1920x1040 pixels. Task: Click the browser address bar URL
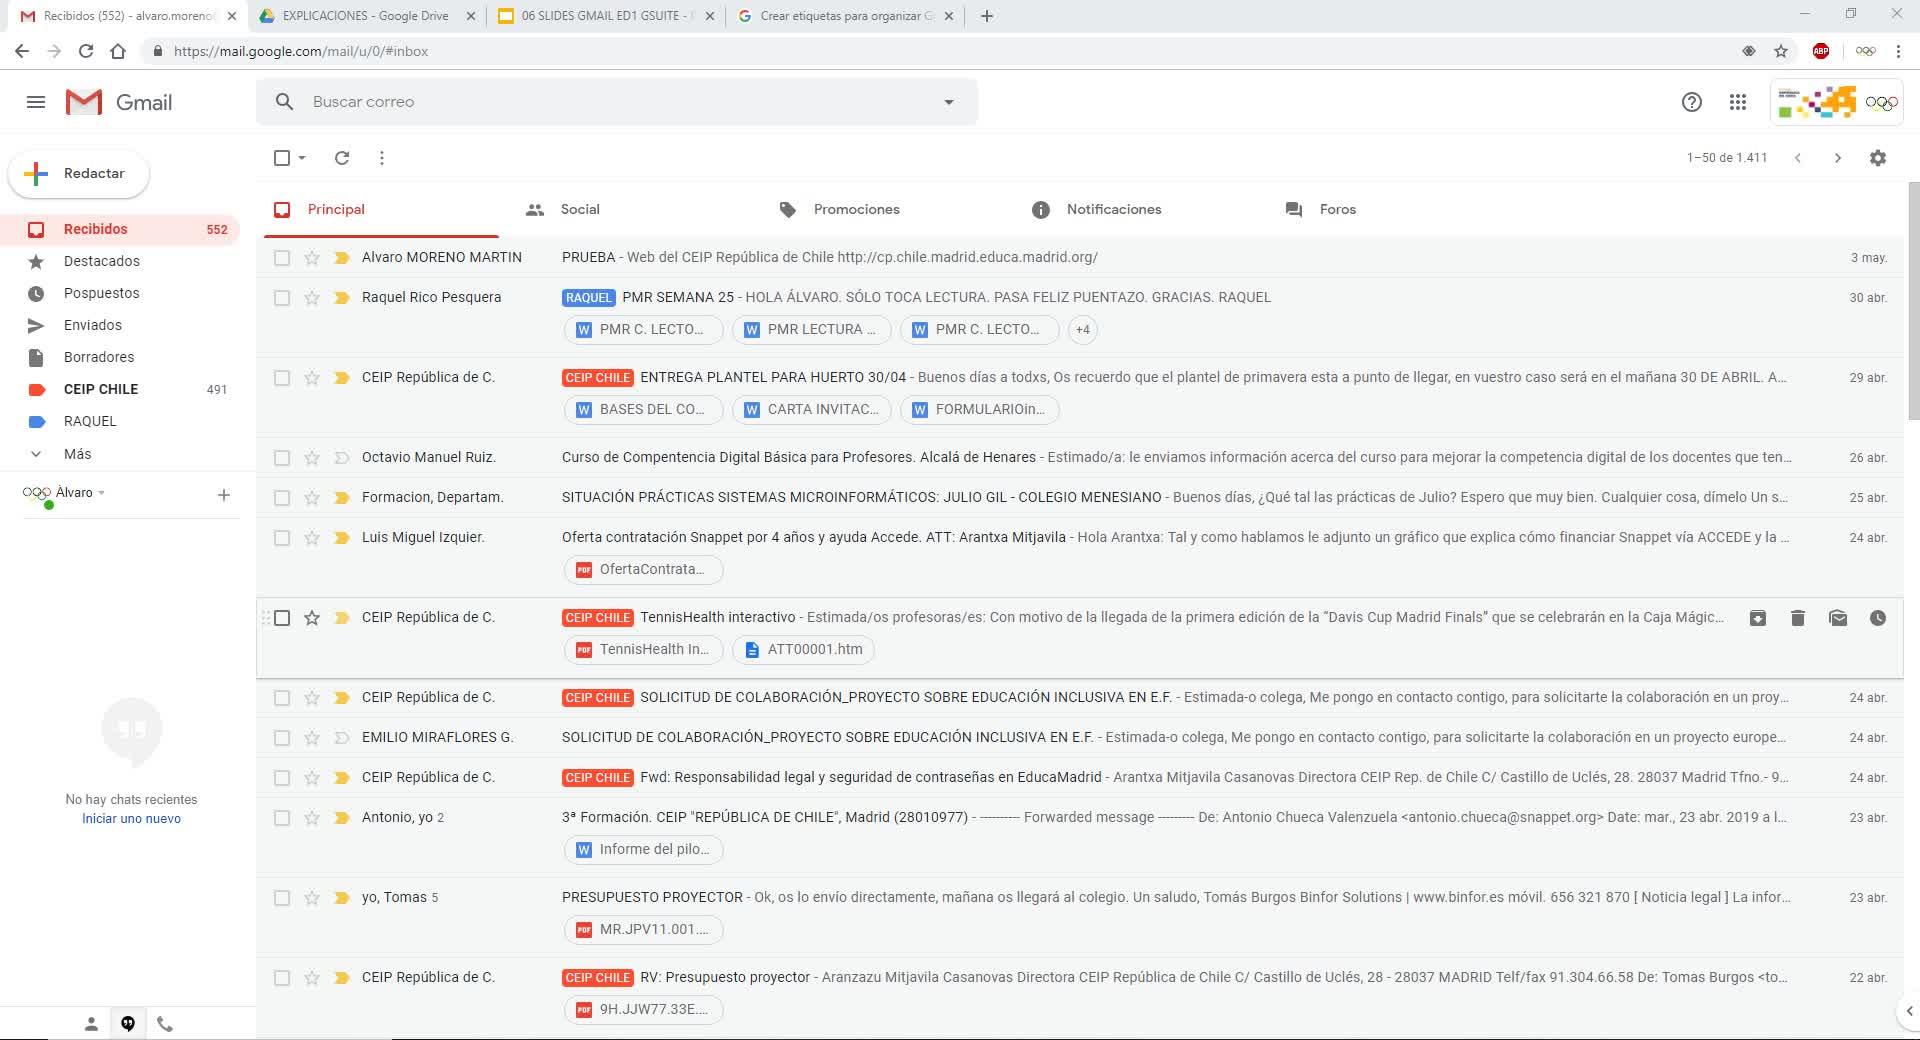[300, 51]
